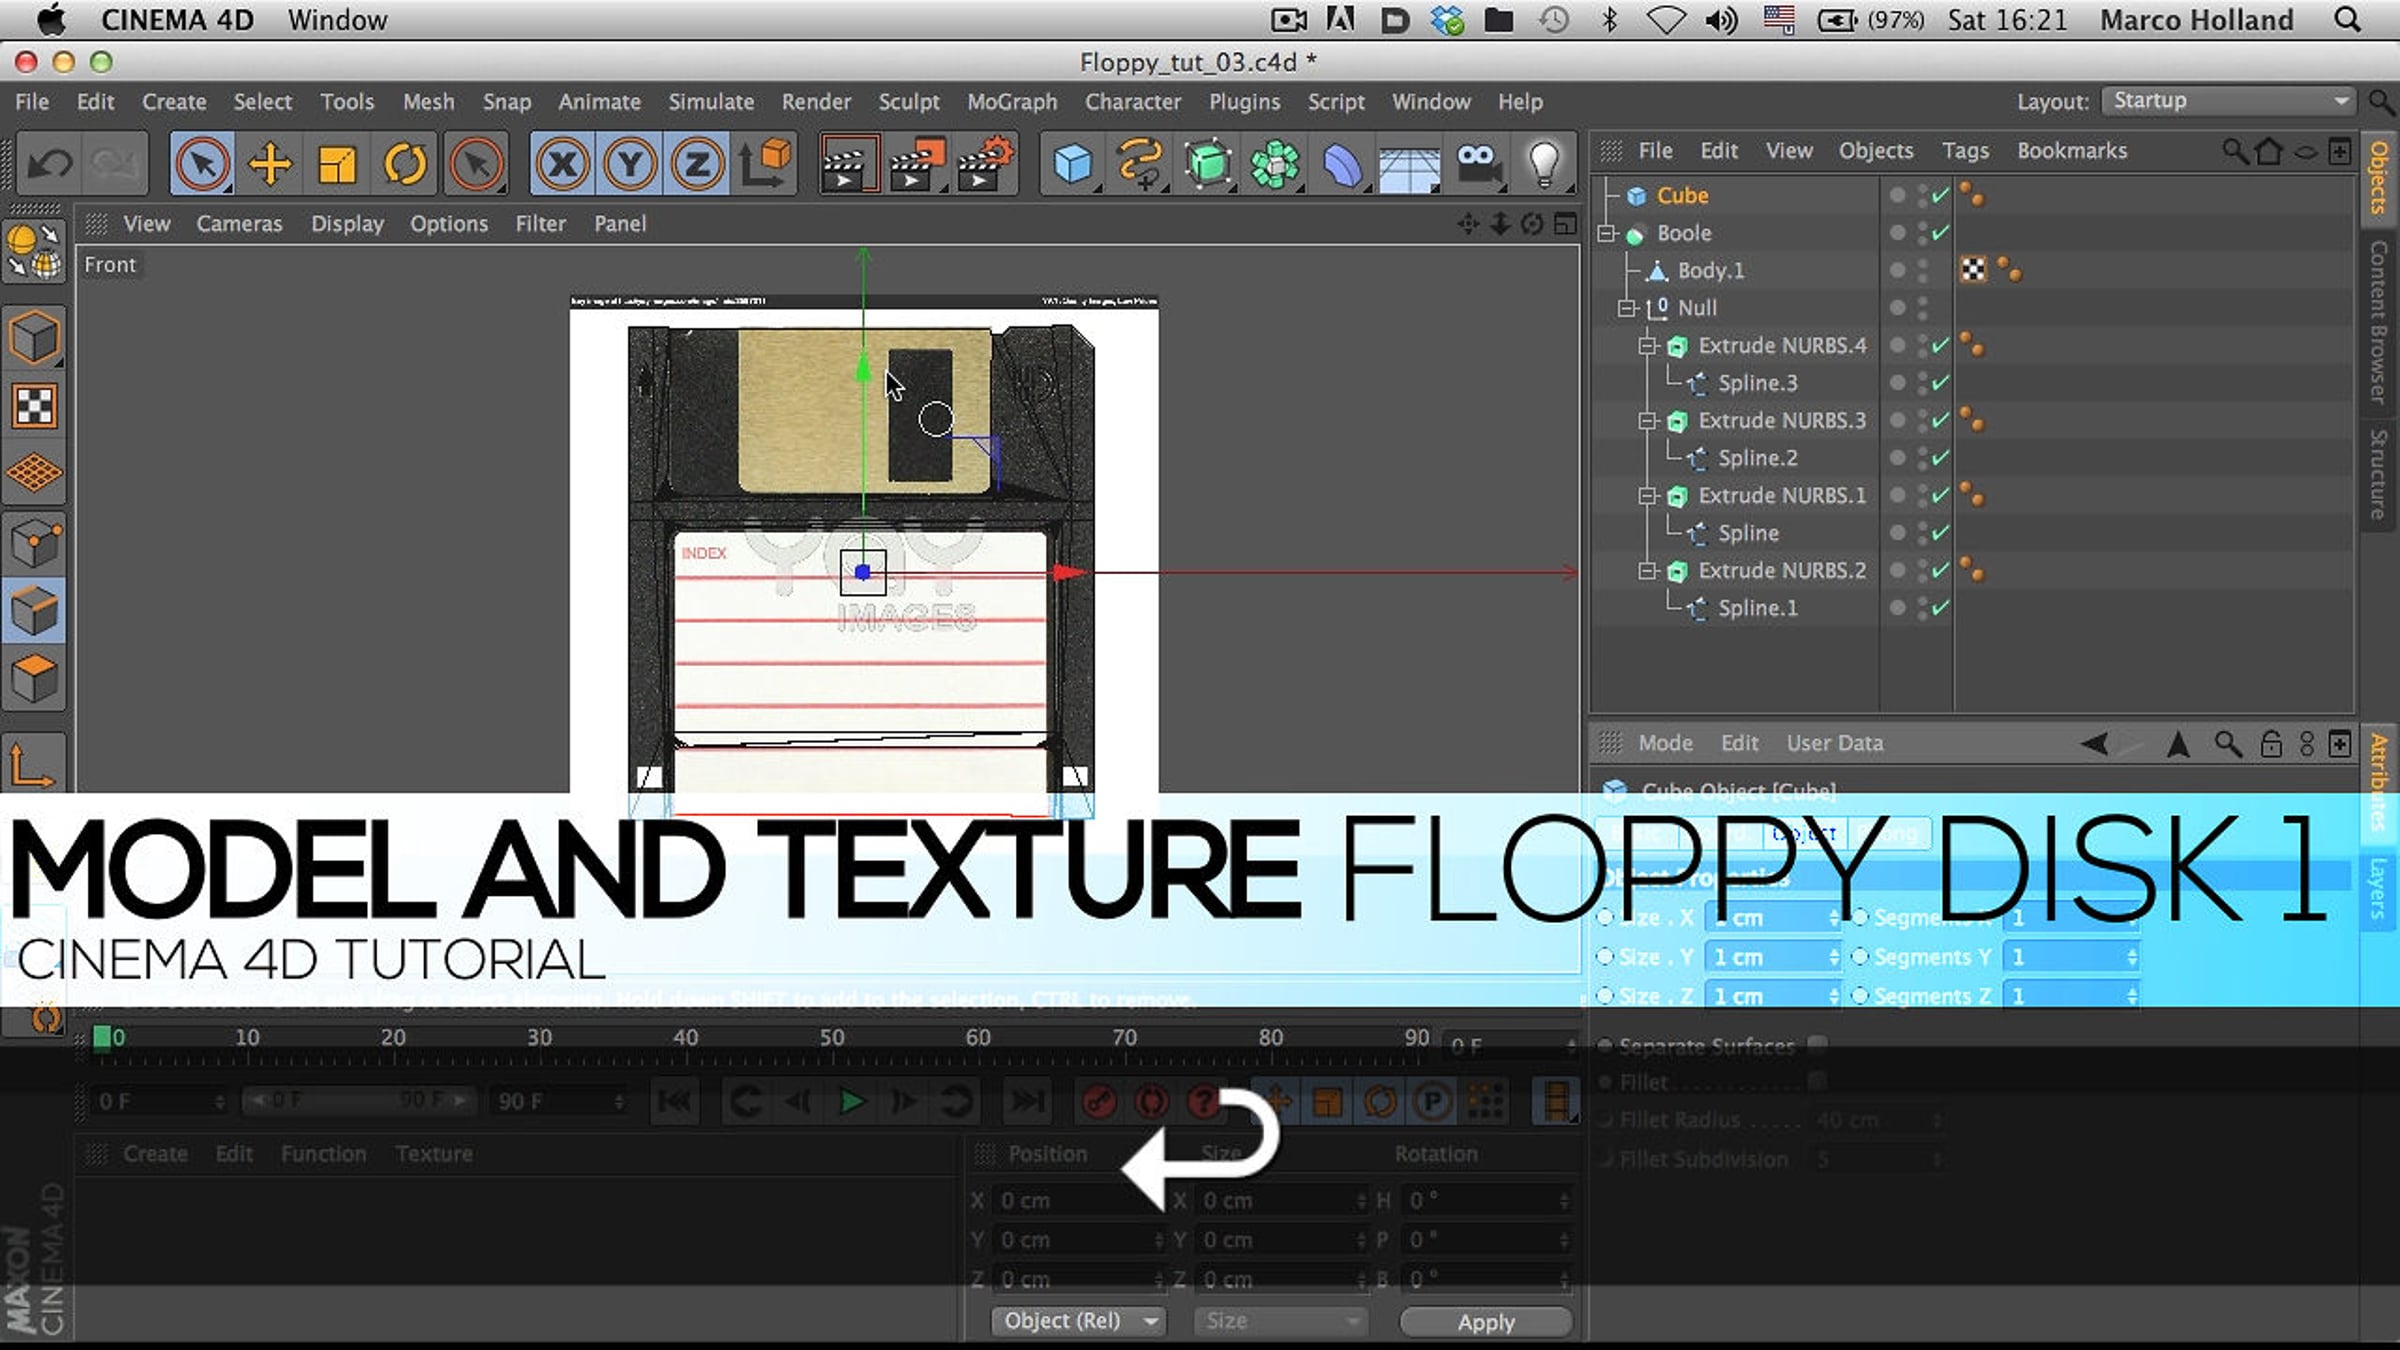Click the Undo arrow icon

(x=49, y=163)
